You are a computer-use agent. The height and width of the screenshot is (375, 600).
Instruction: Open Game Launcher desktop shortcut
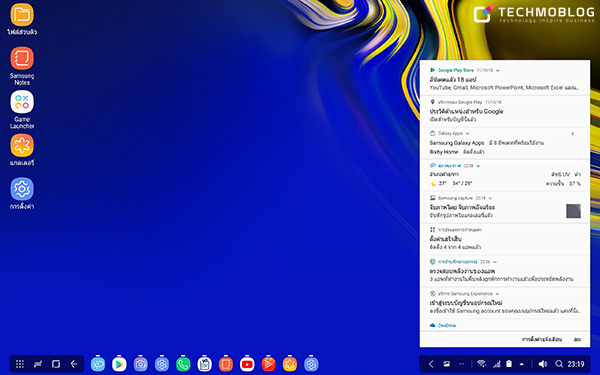[x=22, y=109]
